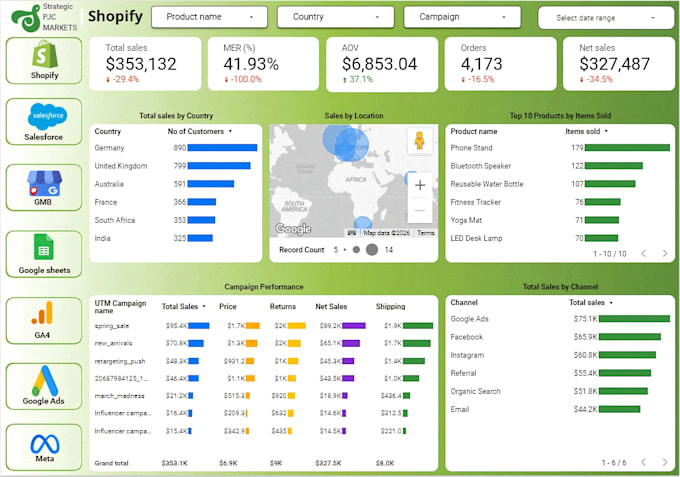Select the new_arrivals campaign row

(264, 343)
